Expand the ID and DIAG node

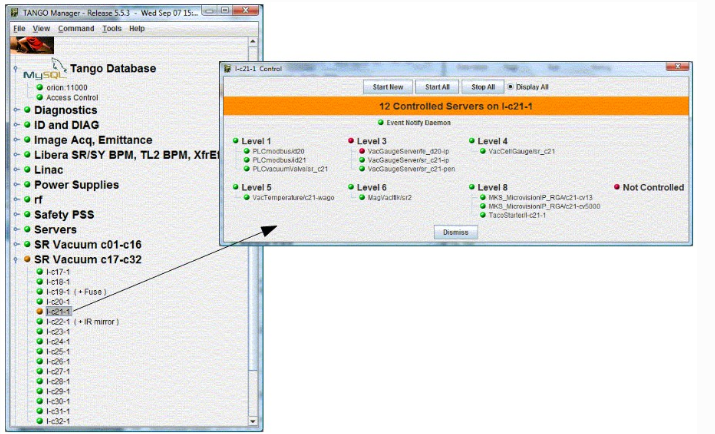[16, 125]
